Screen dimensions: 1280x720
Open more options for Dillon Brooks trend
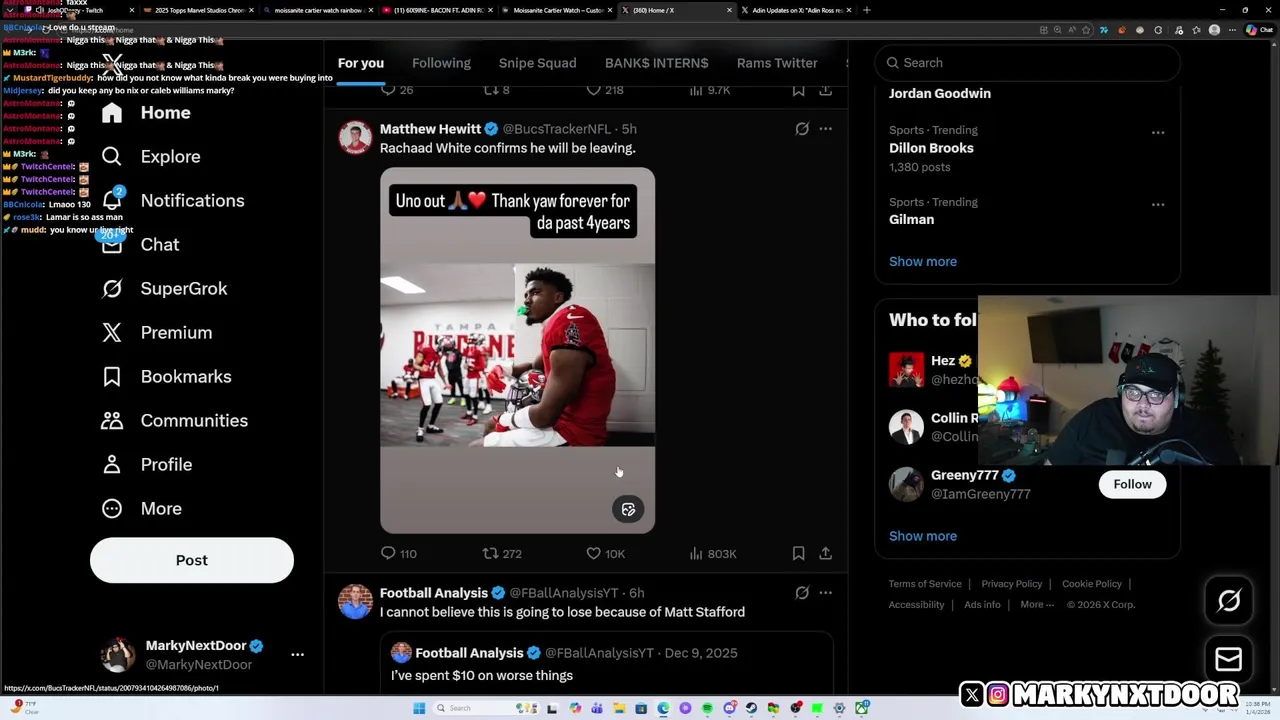click(1157, 132)
